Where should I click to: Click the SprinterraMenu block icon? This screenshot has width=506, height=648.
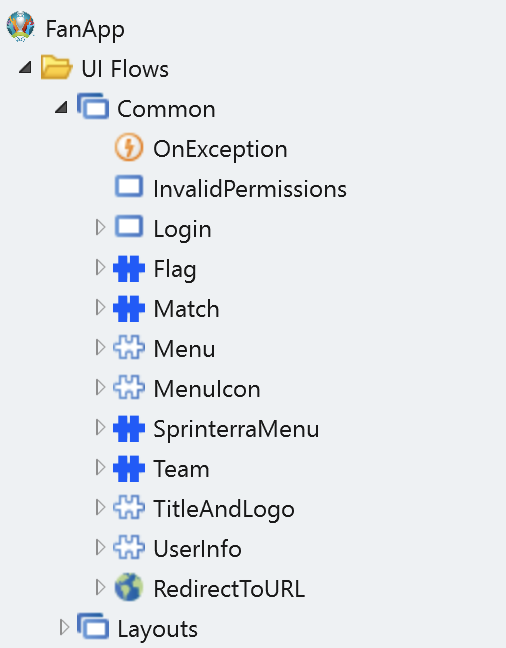(x=129, y=428)
